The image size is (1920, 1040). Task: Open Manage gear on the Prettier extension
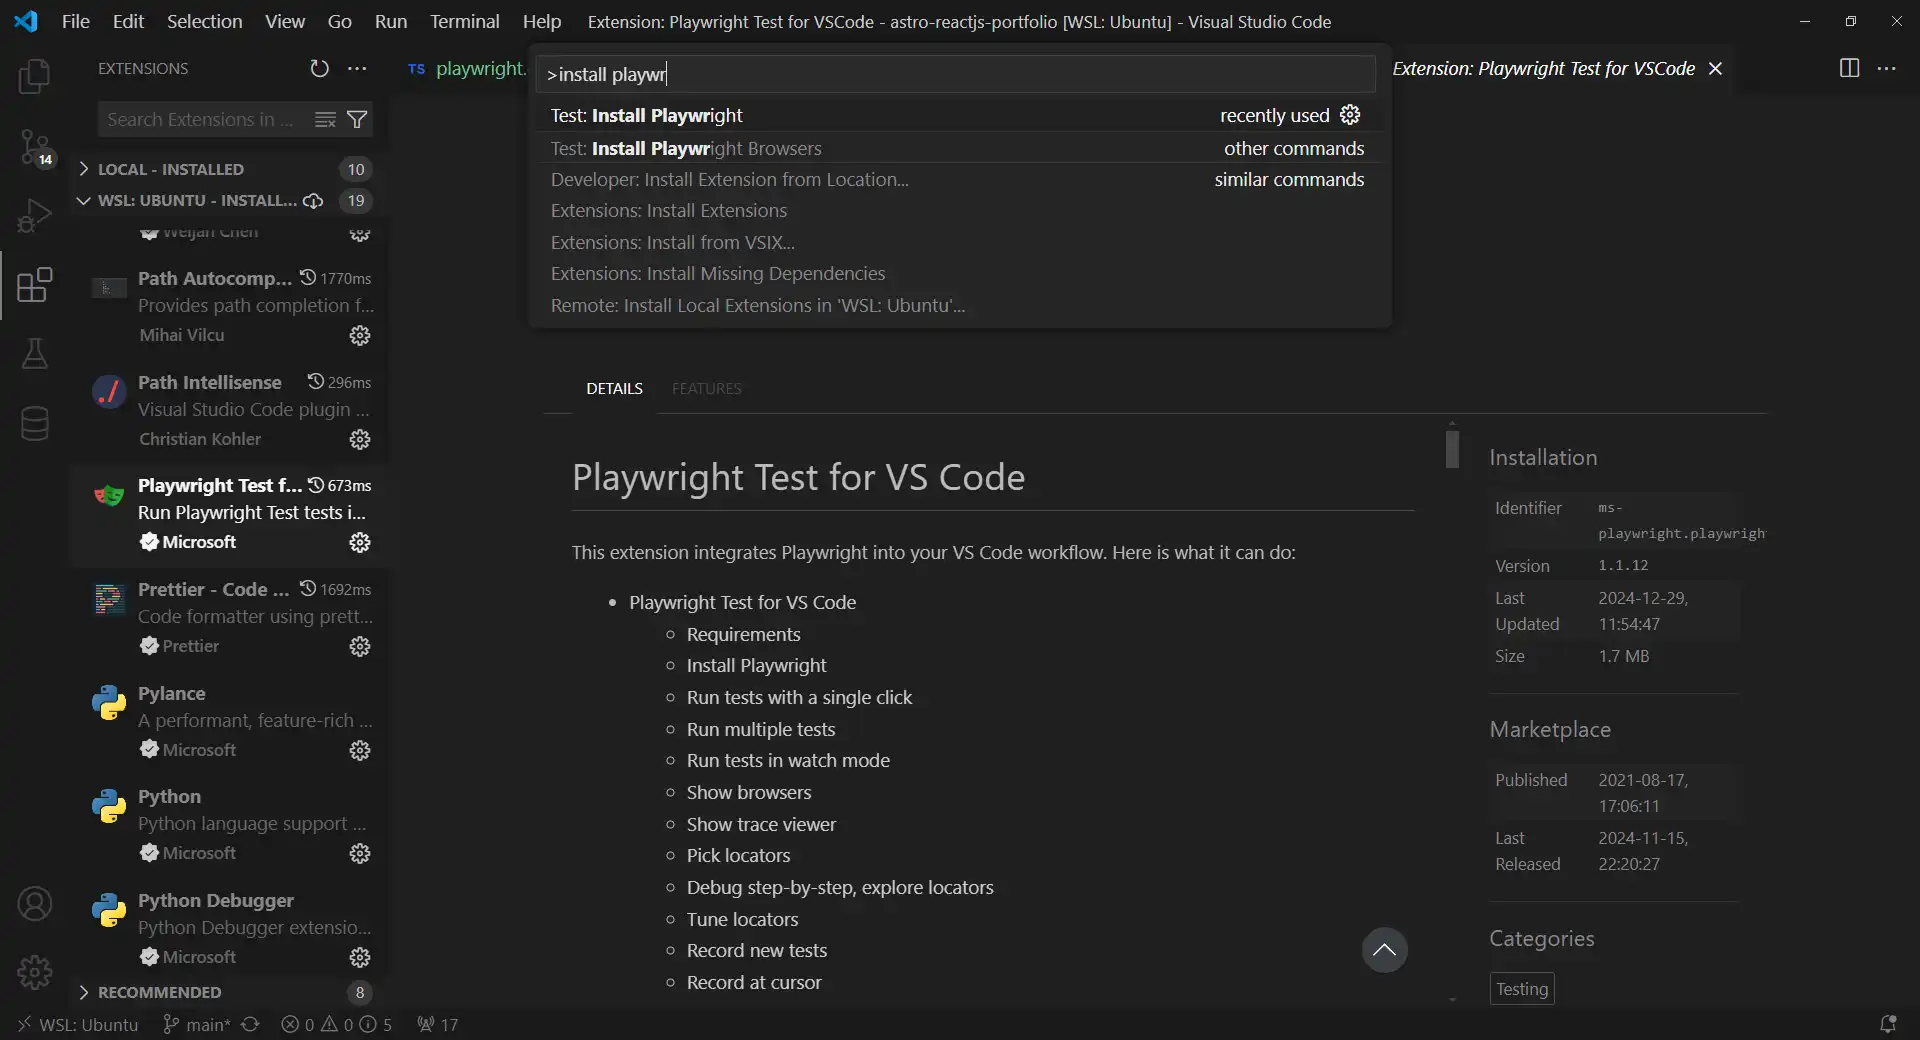click(x=359, y=647)
